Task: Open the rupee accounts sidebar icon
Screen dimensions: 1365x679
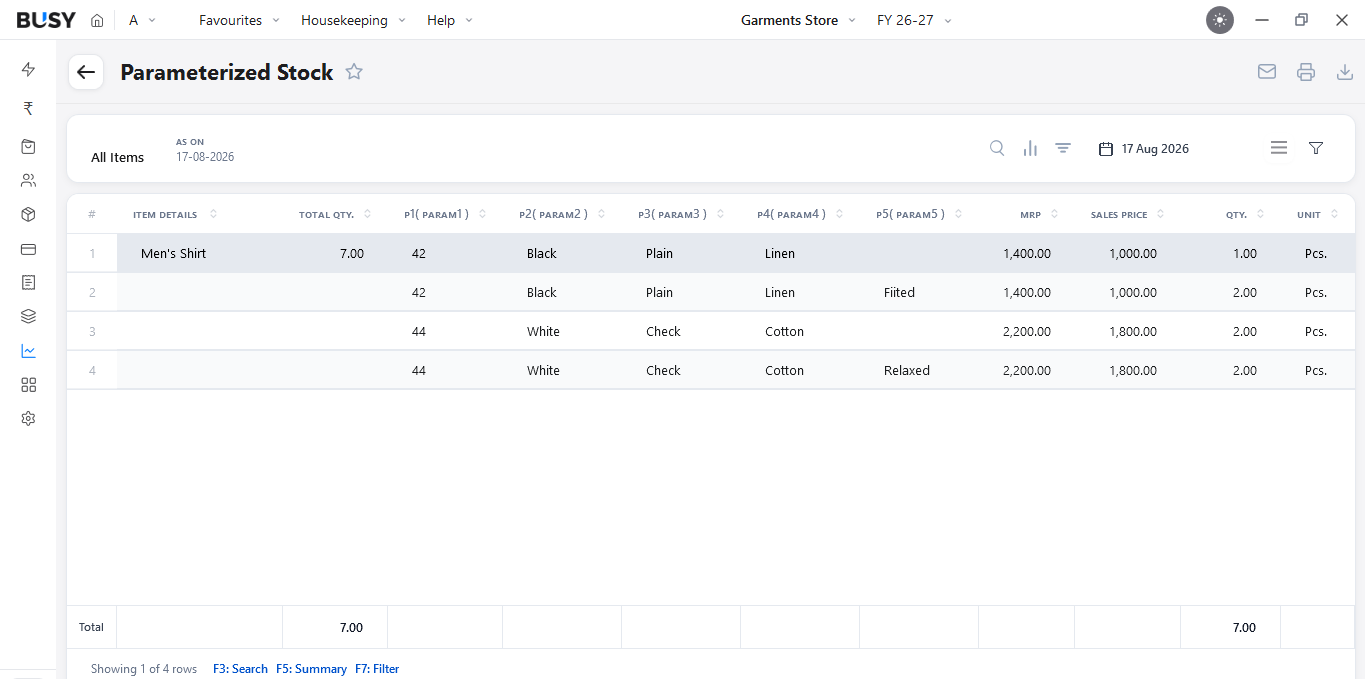Action: coord(28,108)
